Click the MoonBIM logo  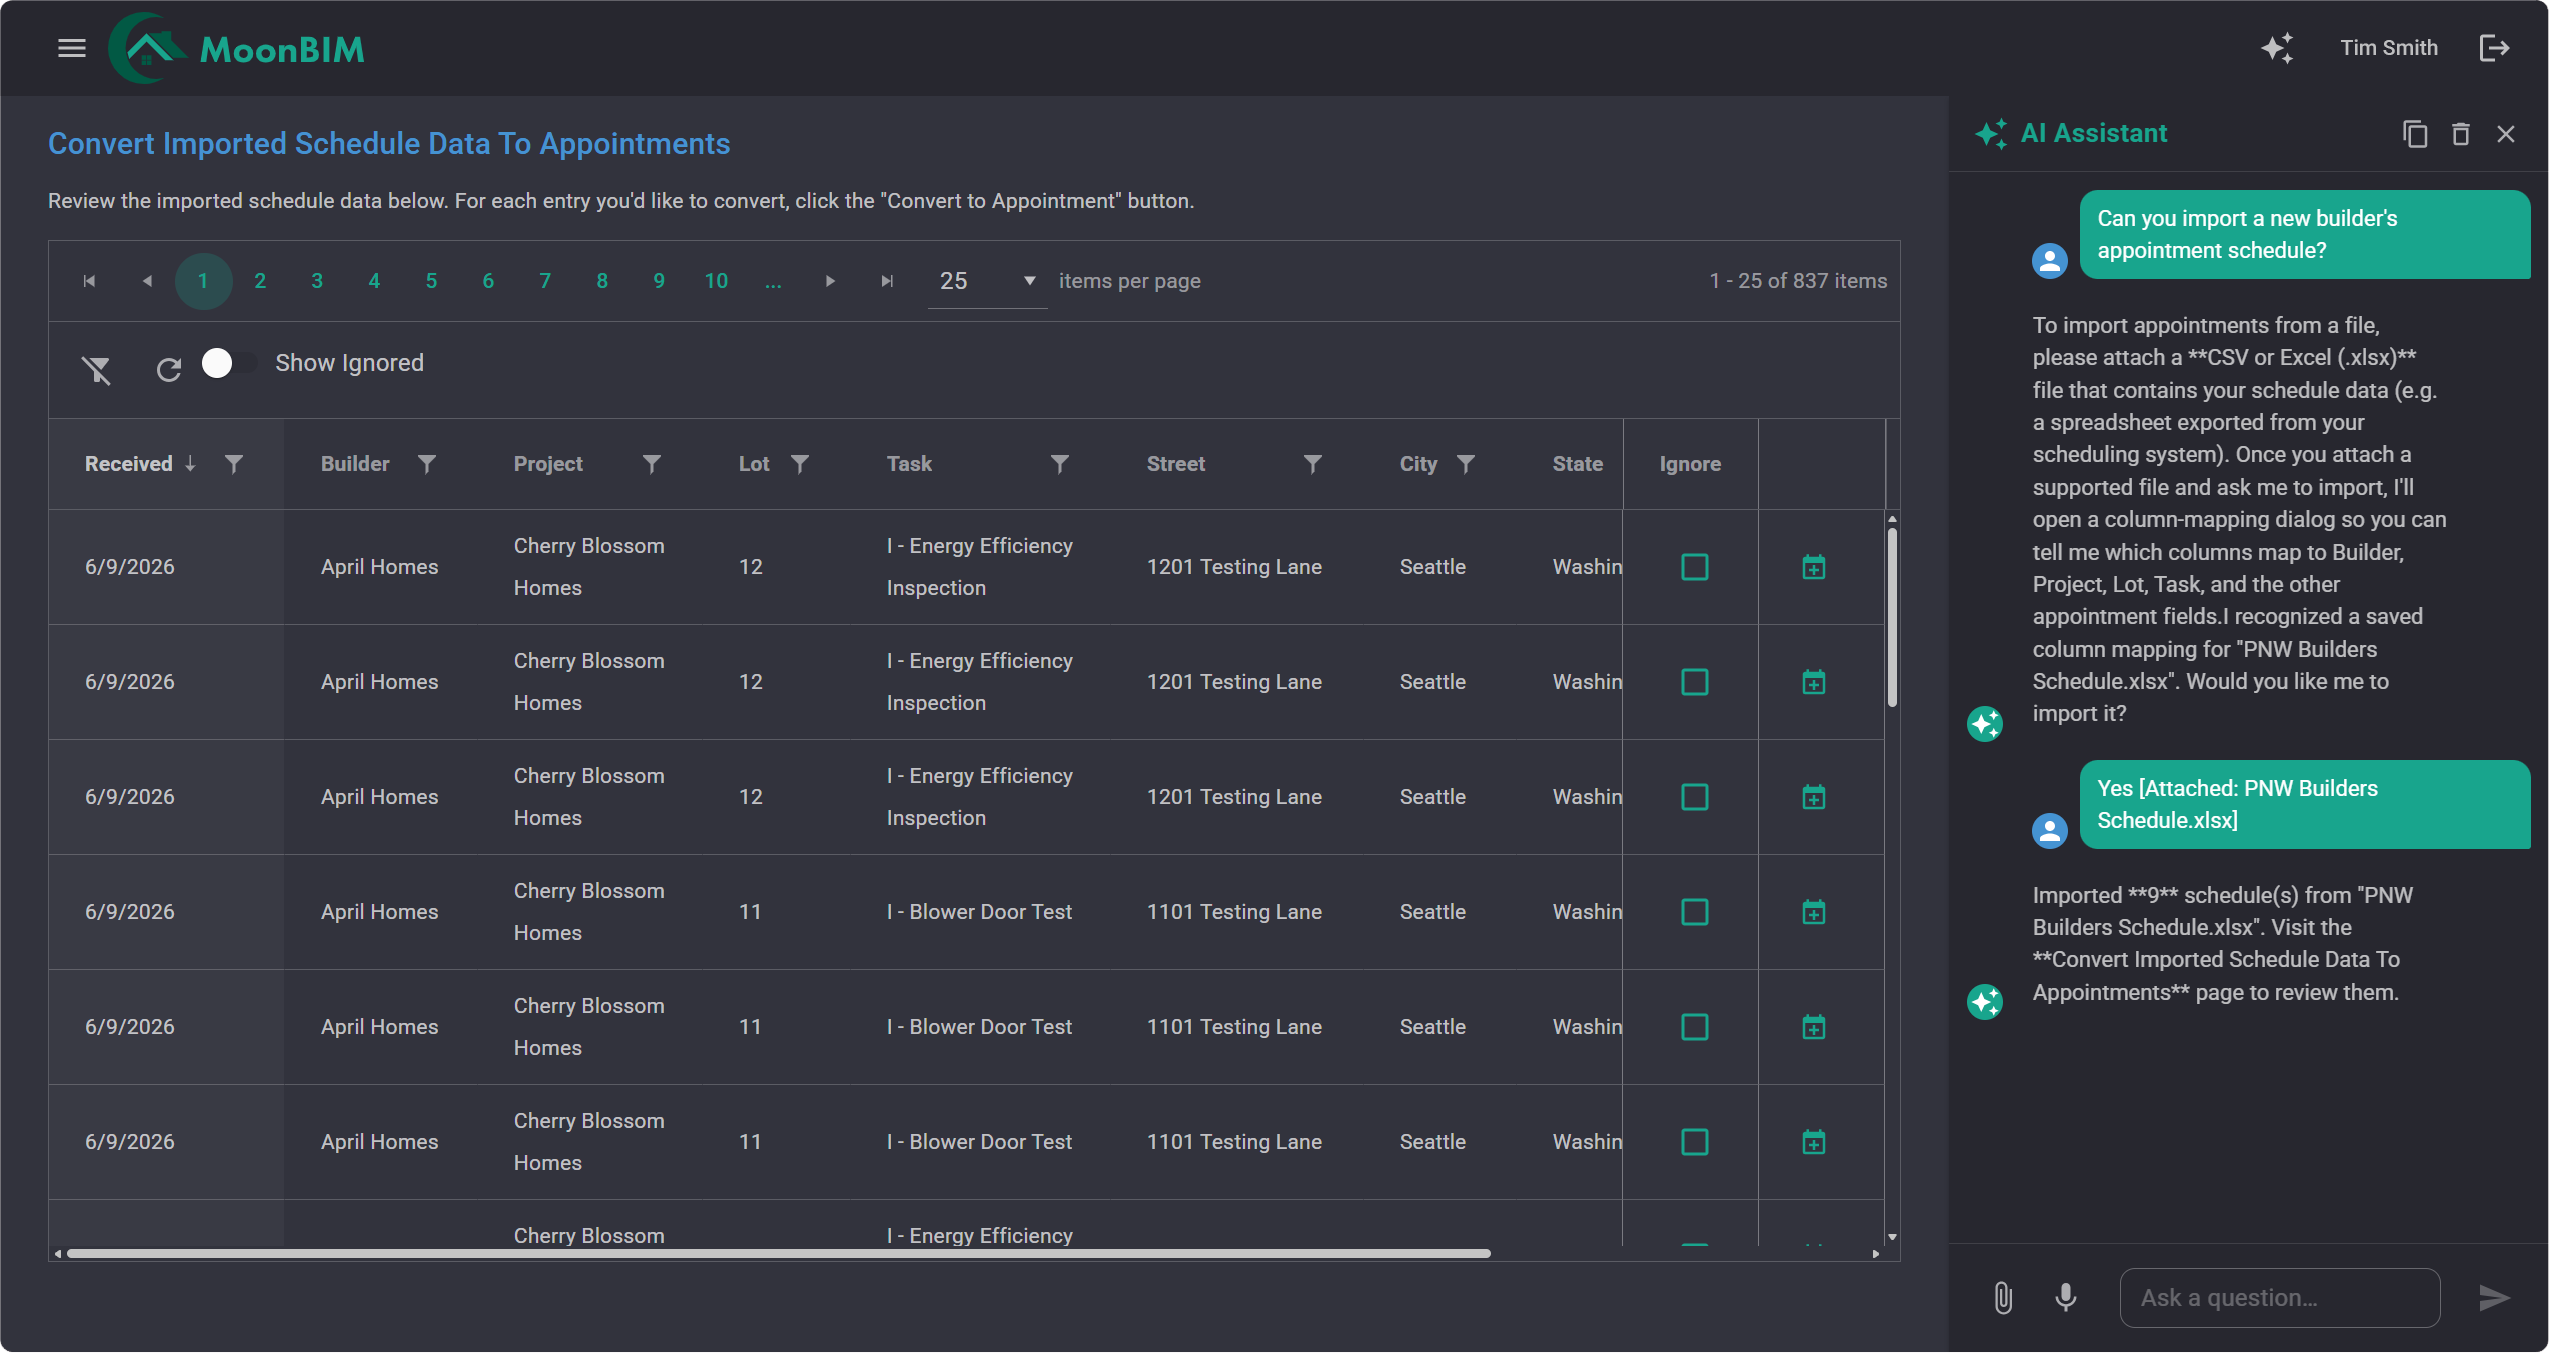click(237, 48)
